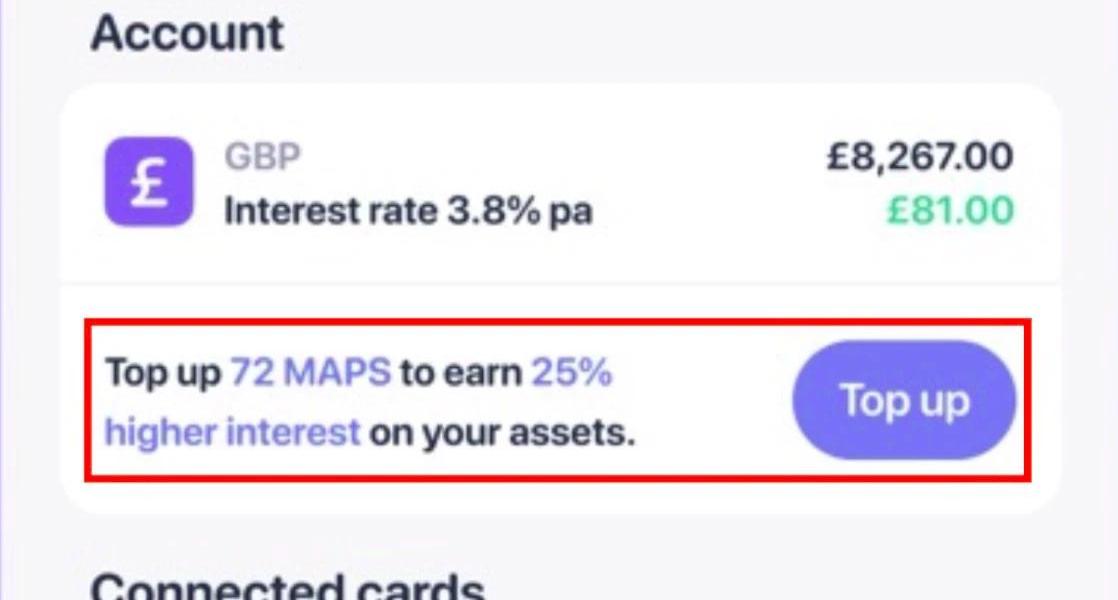Viewport: 1118px width, 600px height.
Task: Tap the GBP currency label
Action: 262,157
